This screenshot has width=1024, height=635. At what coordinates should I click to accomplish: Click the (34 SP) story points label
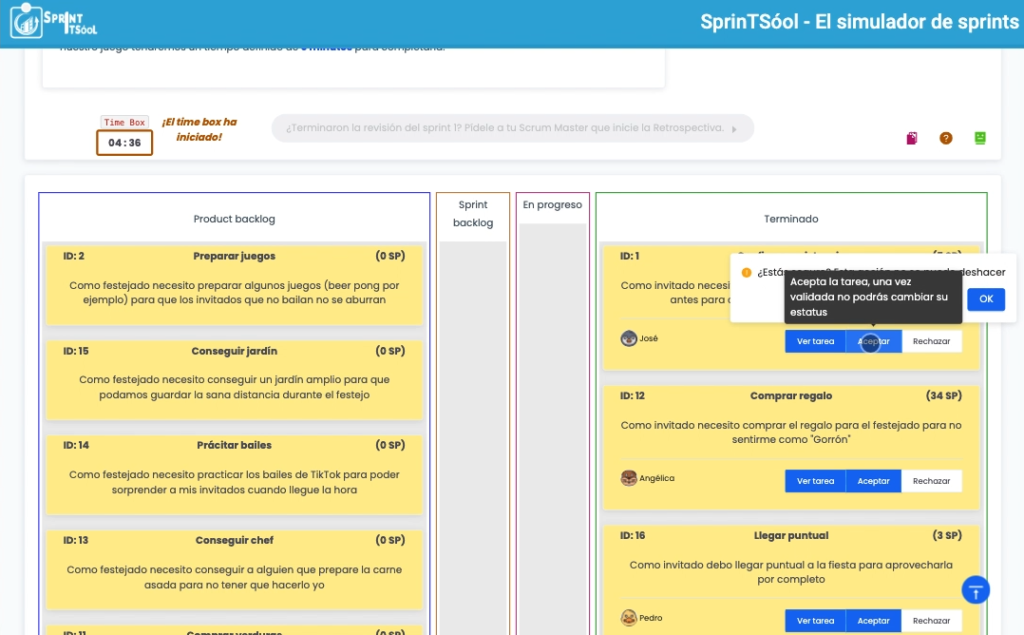[x=944, y=396]
